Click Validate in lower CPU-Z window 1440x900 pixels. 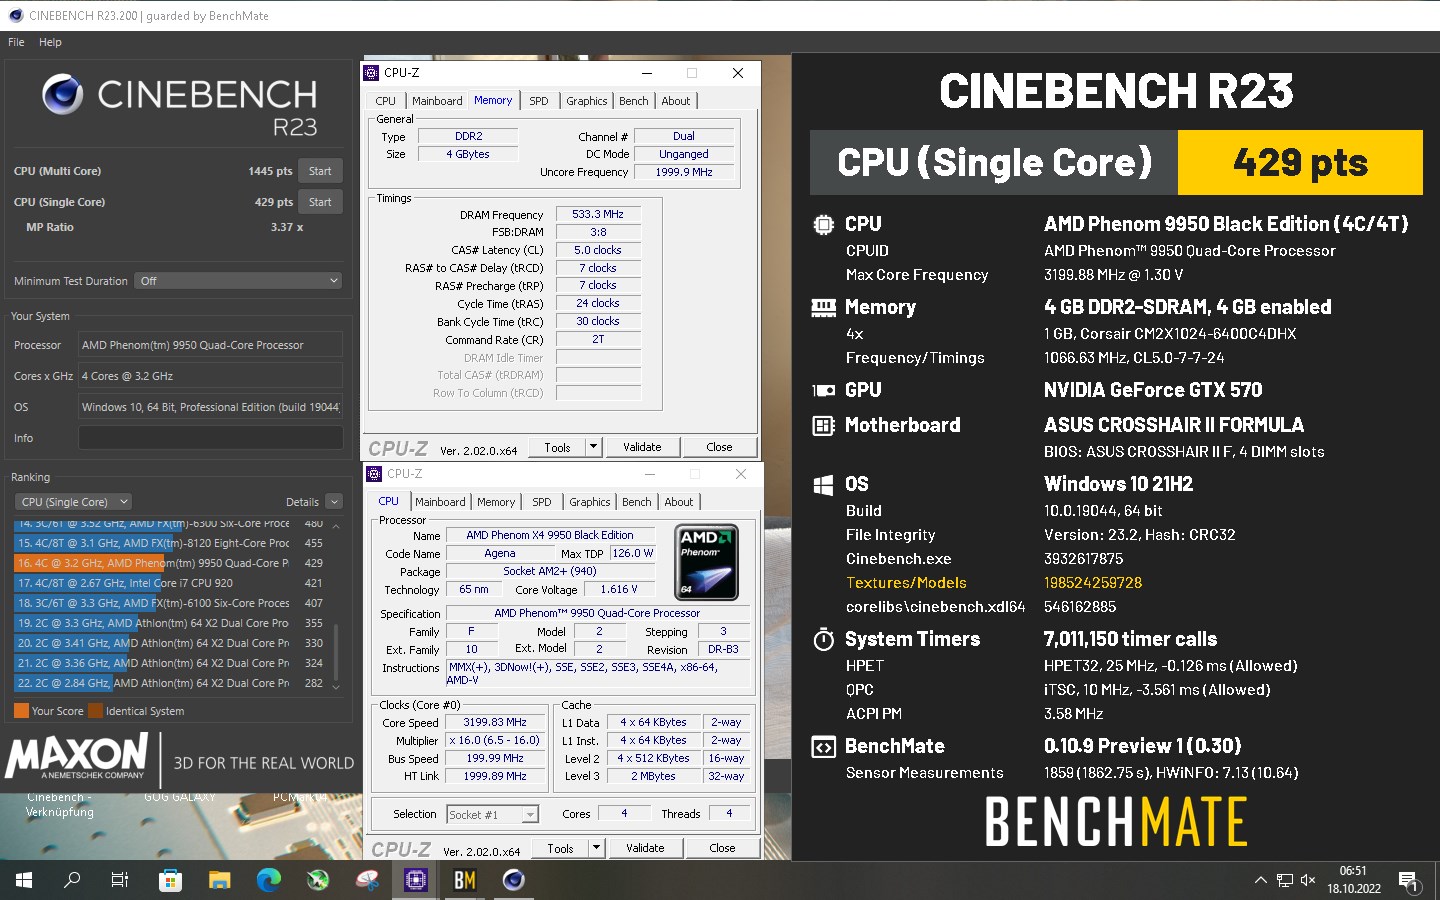click(x=645, y=848)
